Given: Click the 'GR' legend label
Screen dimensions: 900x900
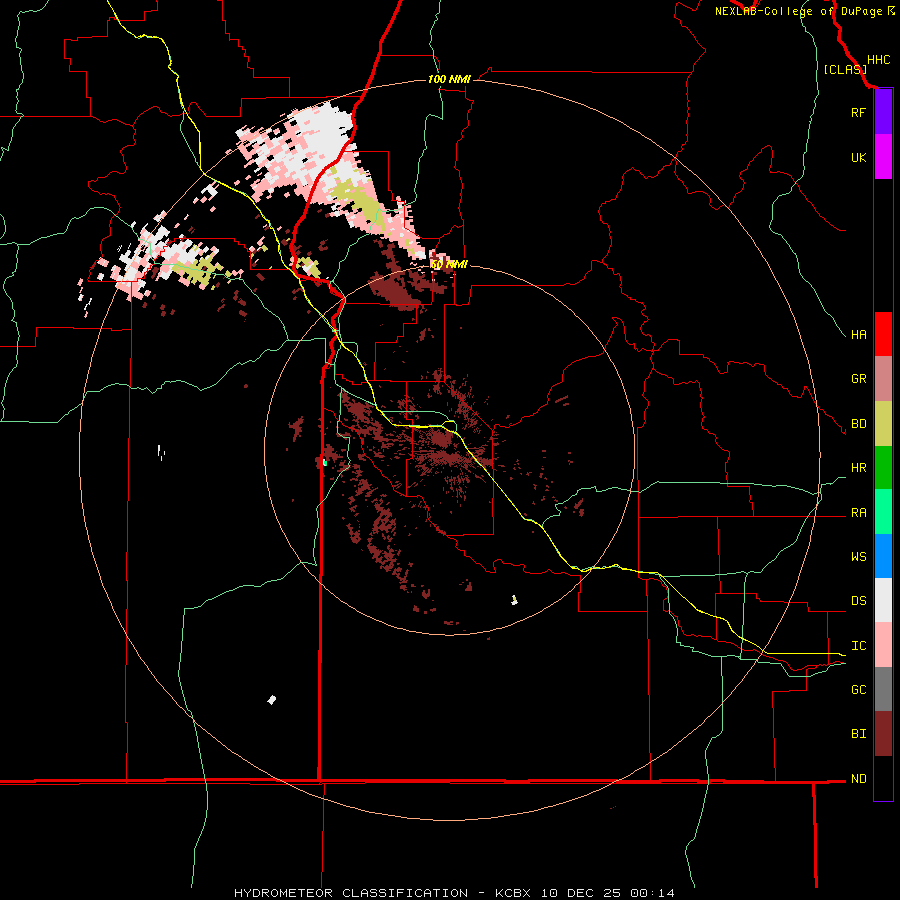Looking at the screenshot, I should pos(858,379).
